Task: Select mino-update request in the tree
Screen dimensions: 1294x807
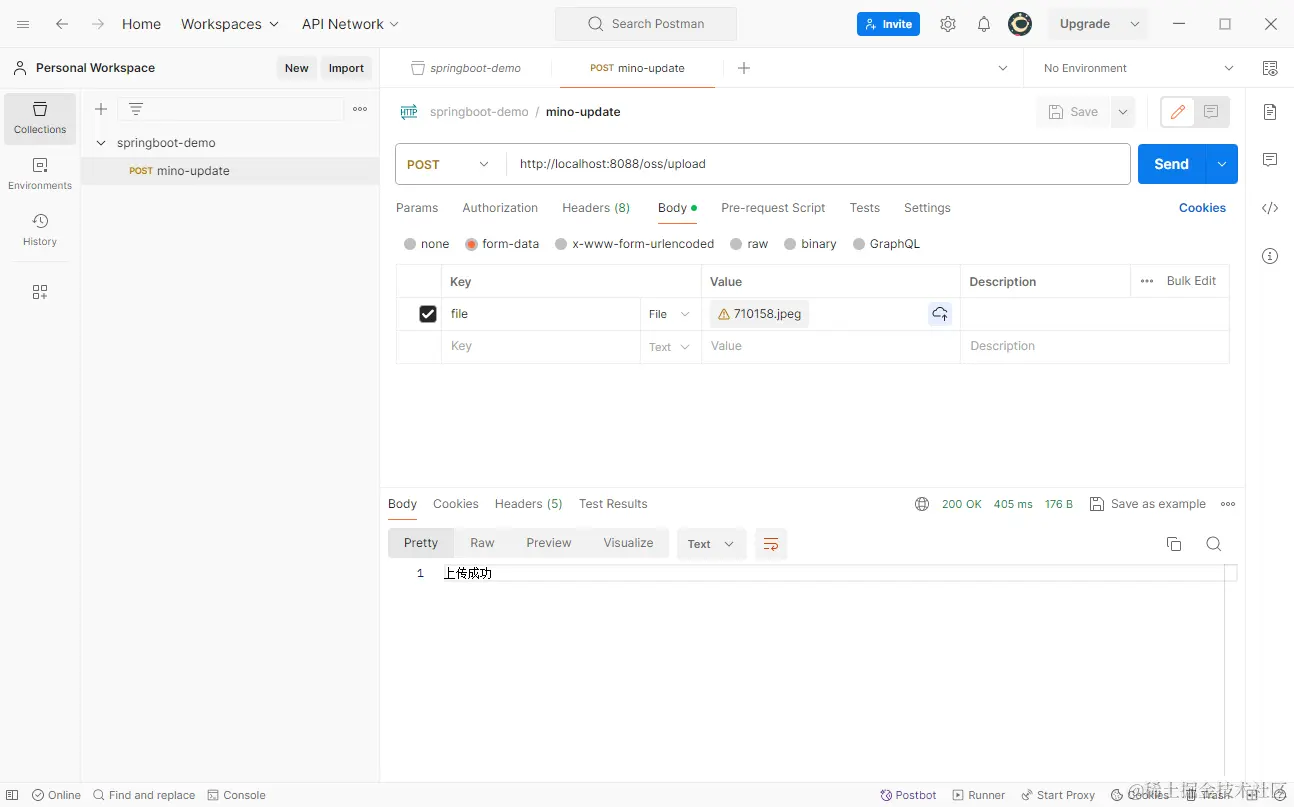Action: click(x=230, y=171)
